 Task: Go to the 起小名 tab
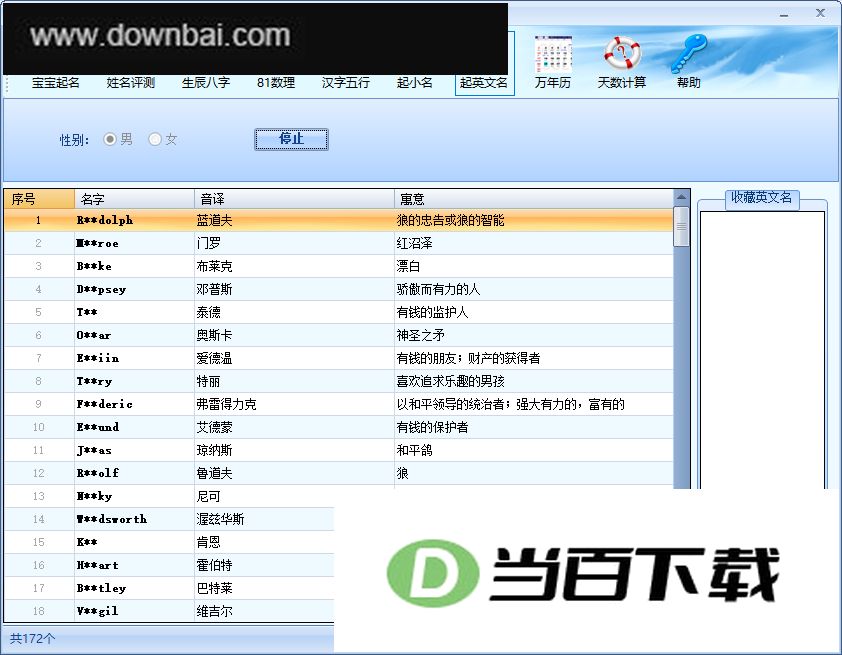tap(415, 83)
